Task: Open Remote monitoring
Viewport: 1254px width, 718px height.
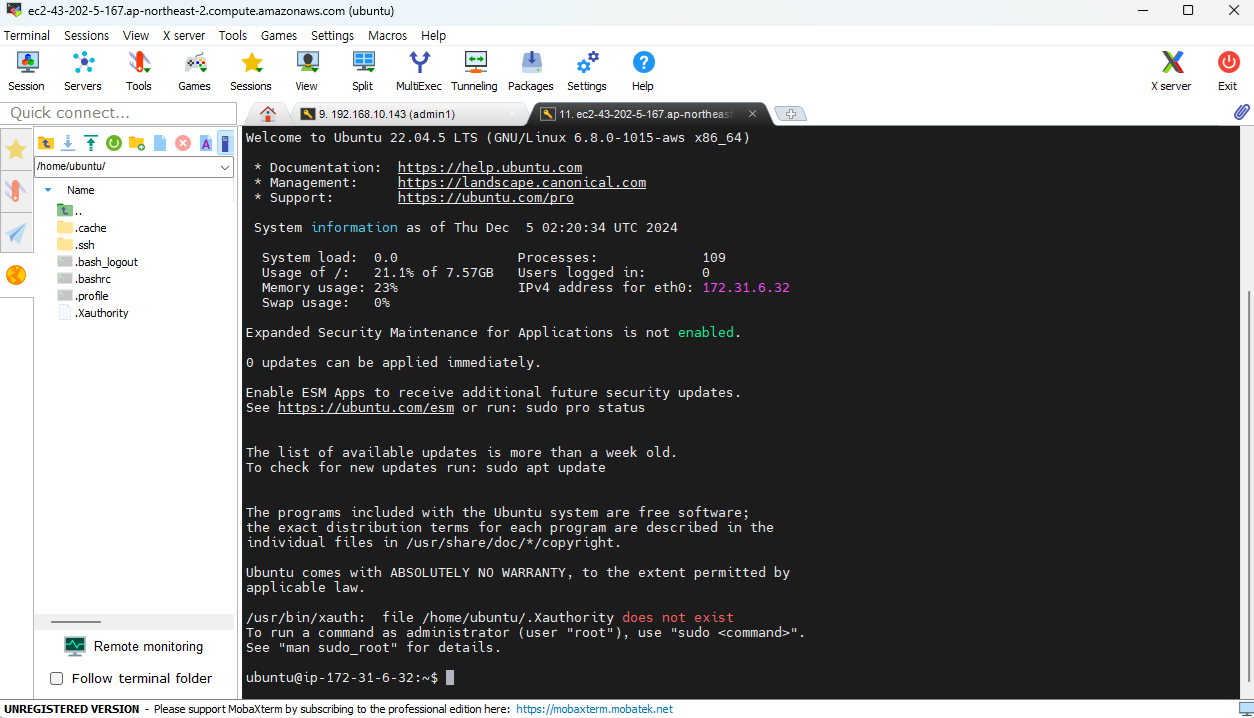Action: [x=133, y=646]
